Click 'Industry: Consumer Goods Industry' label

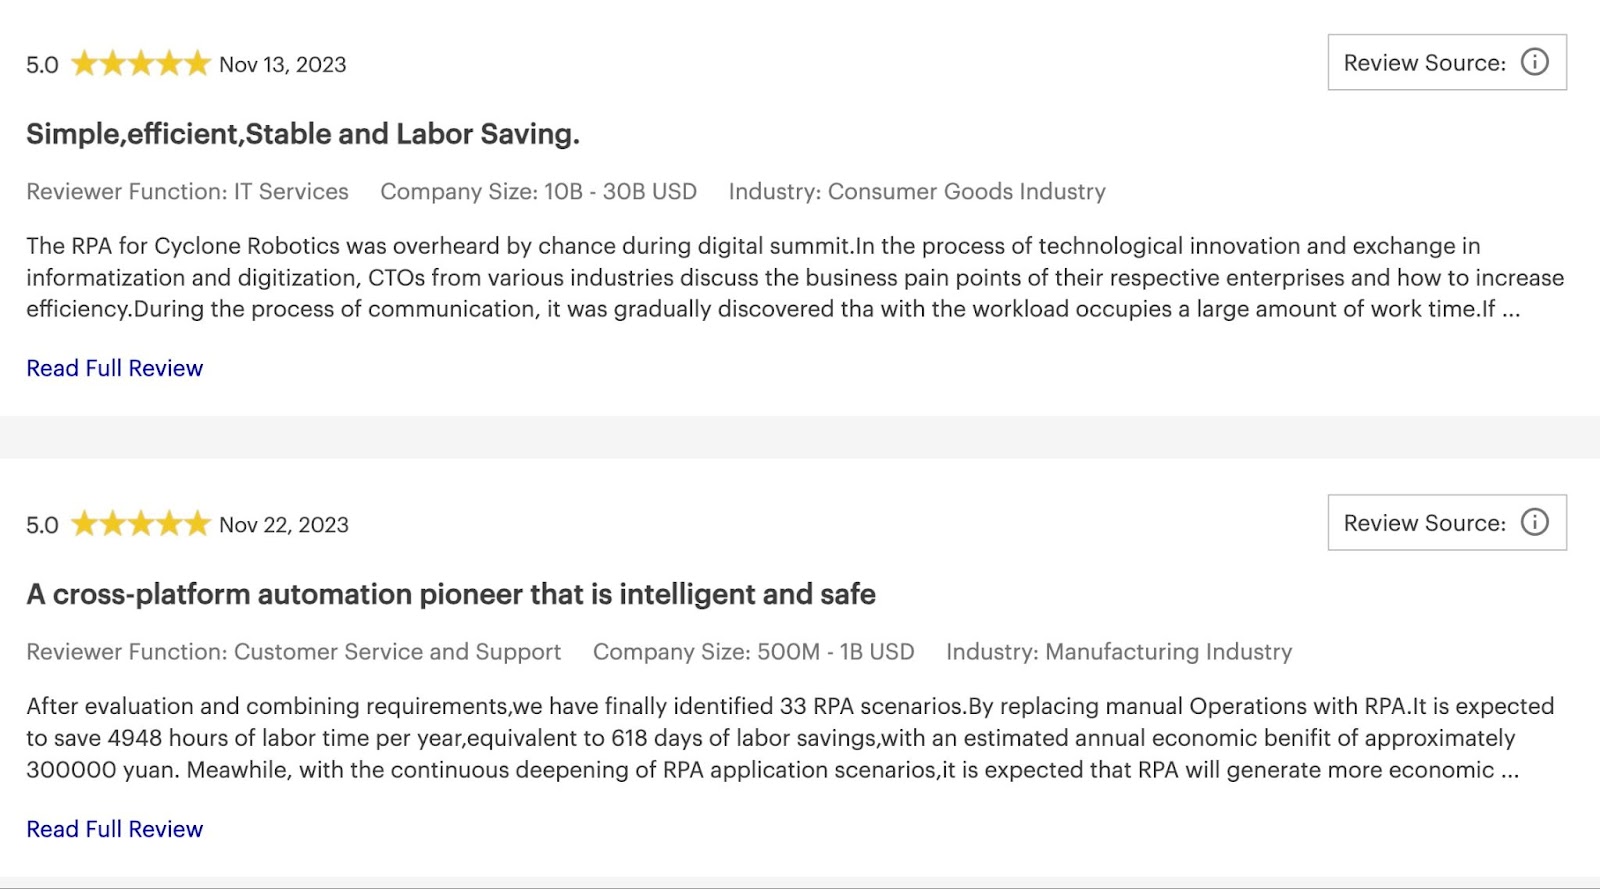917,191
